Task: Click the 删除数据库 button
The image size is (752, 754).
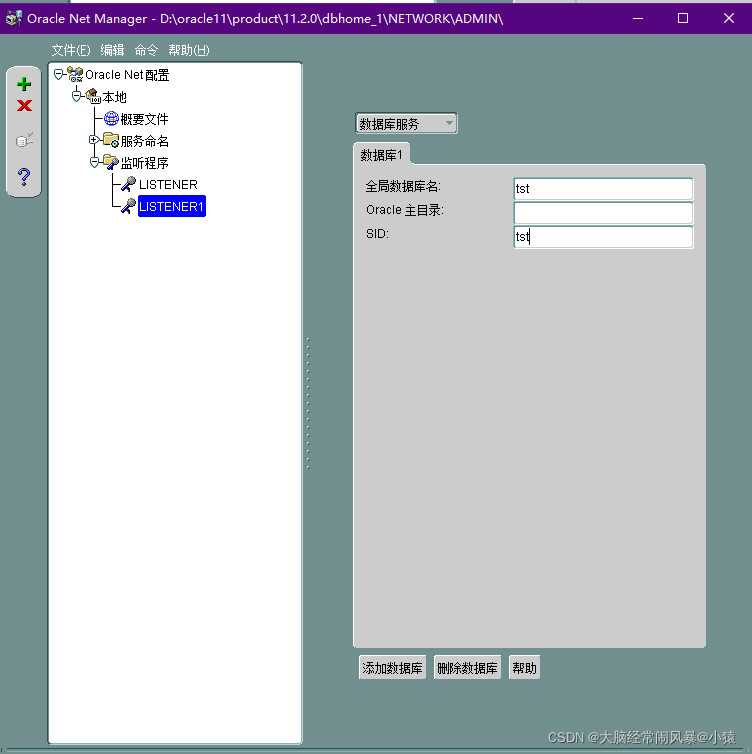Action: tap(467, 667)
